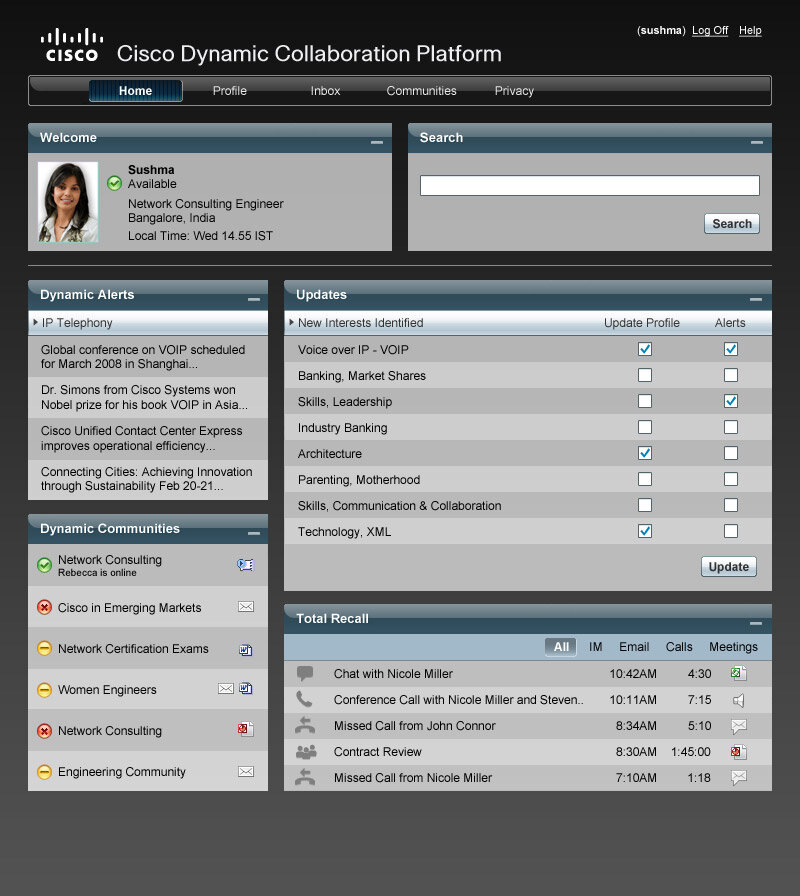This screenshot has height=896, width=800.
Task: Open the message icon in Missed Call from Nicole Miller 7:10AM row
Action: (x=739, y=778)
